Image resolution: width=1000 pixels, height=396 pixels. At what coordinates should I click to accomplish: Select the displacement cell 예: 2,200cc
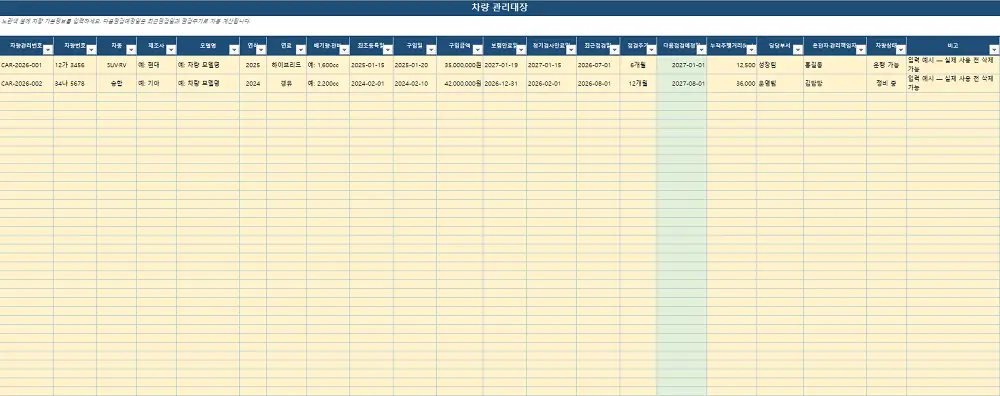pos(328,84)
